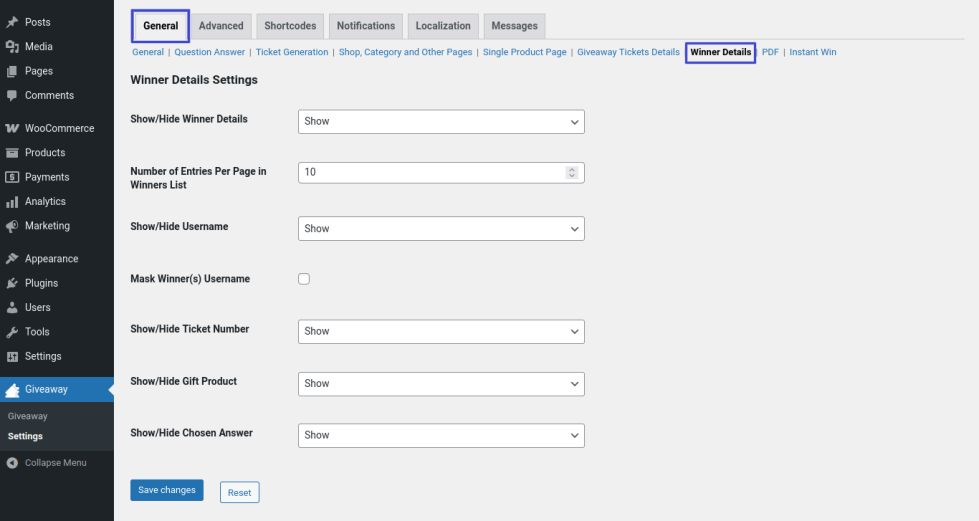This screenshot has width=979, height=521.
Task: Go to the Instant Win section link
Action: click(812, 52)
